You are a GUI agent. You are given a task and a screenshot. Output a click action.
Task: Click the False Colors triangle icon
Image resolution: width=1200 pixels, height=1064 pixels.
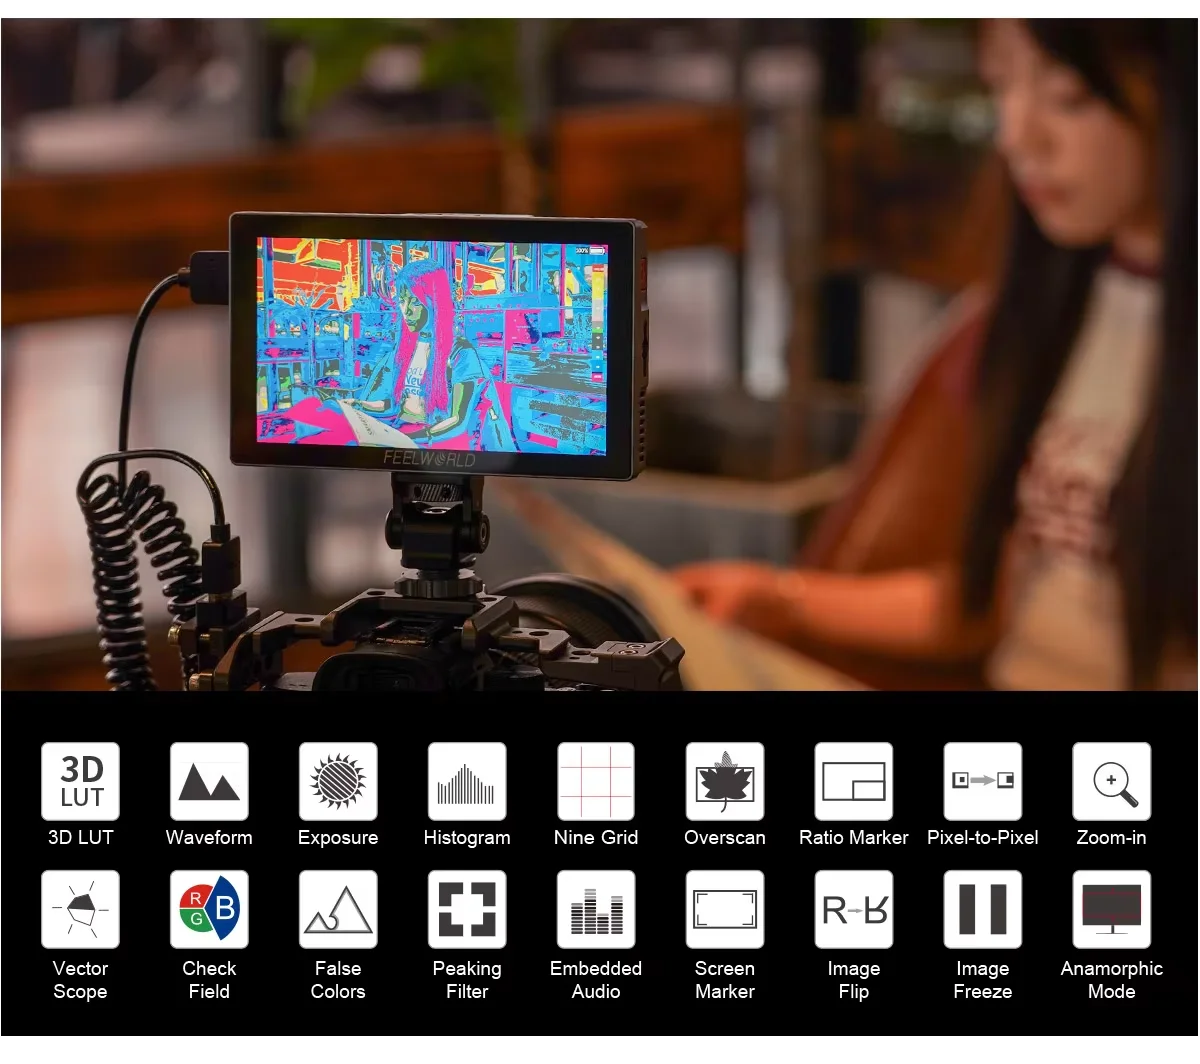coord(338,909)
